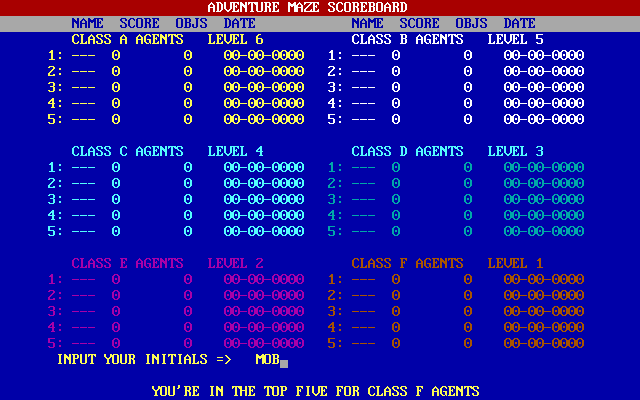Click the LEVEL 5 label
Image resolution: width=640 pixels, height=400 pixels.
[x=516, y=40]
